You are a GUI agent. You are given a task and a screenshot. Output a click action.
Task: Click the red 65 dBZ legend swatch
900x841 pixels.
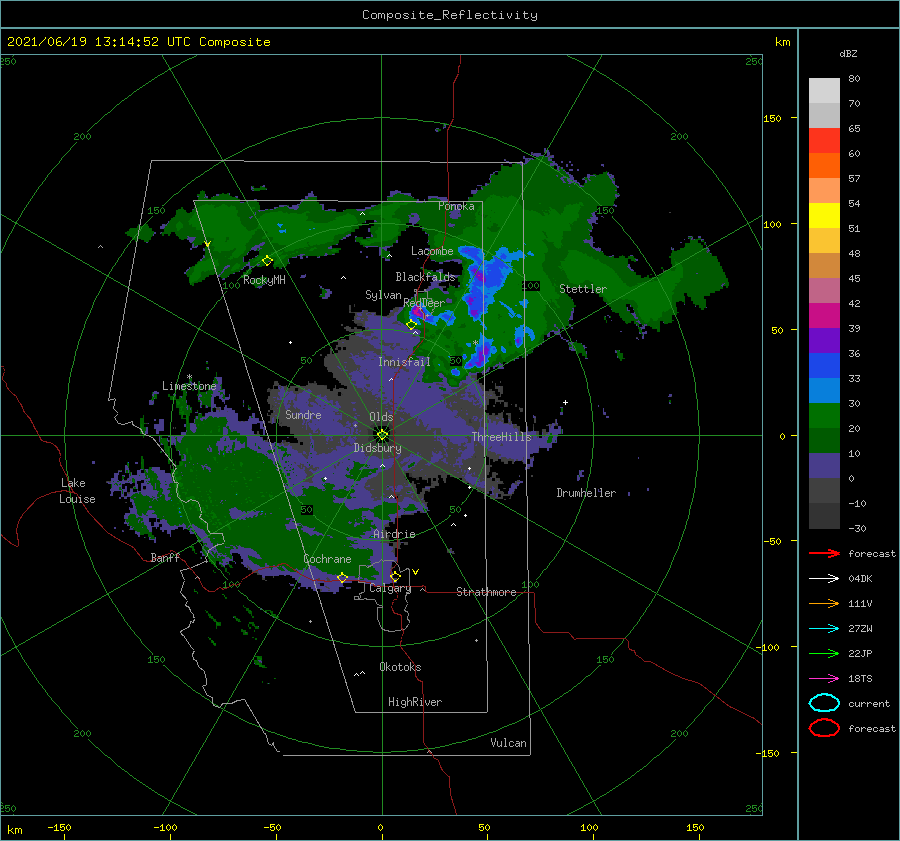pos(824,140)
